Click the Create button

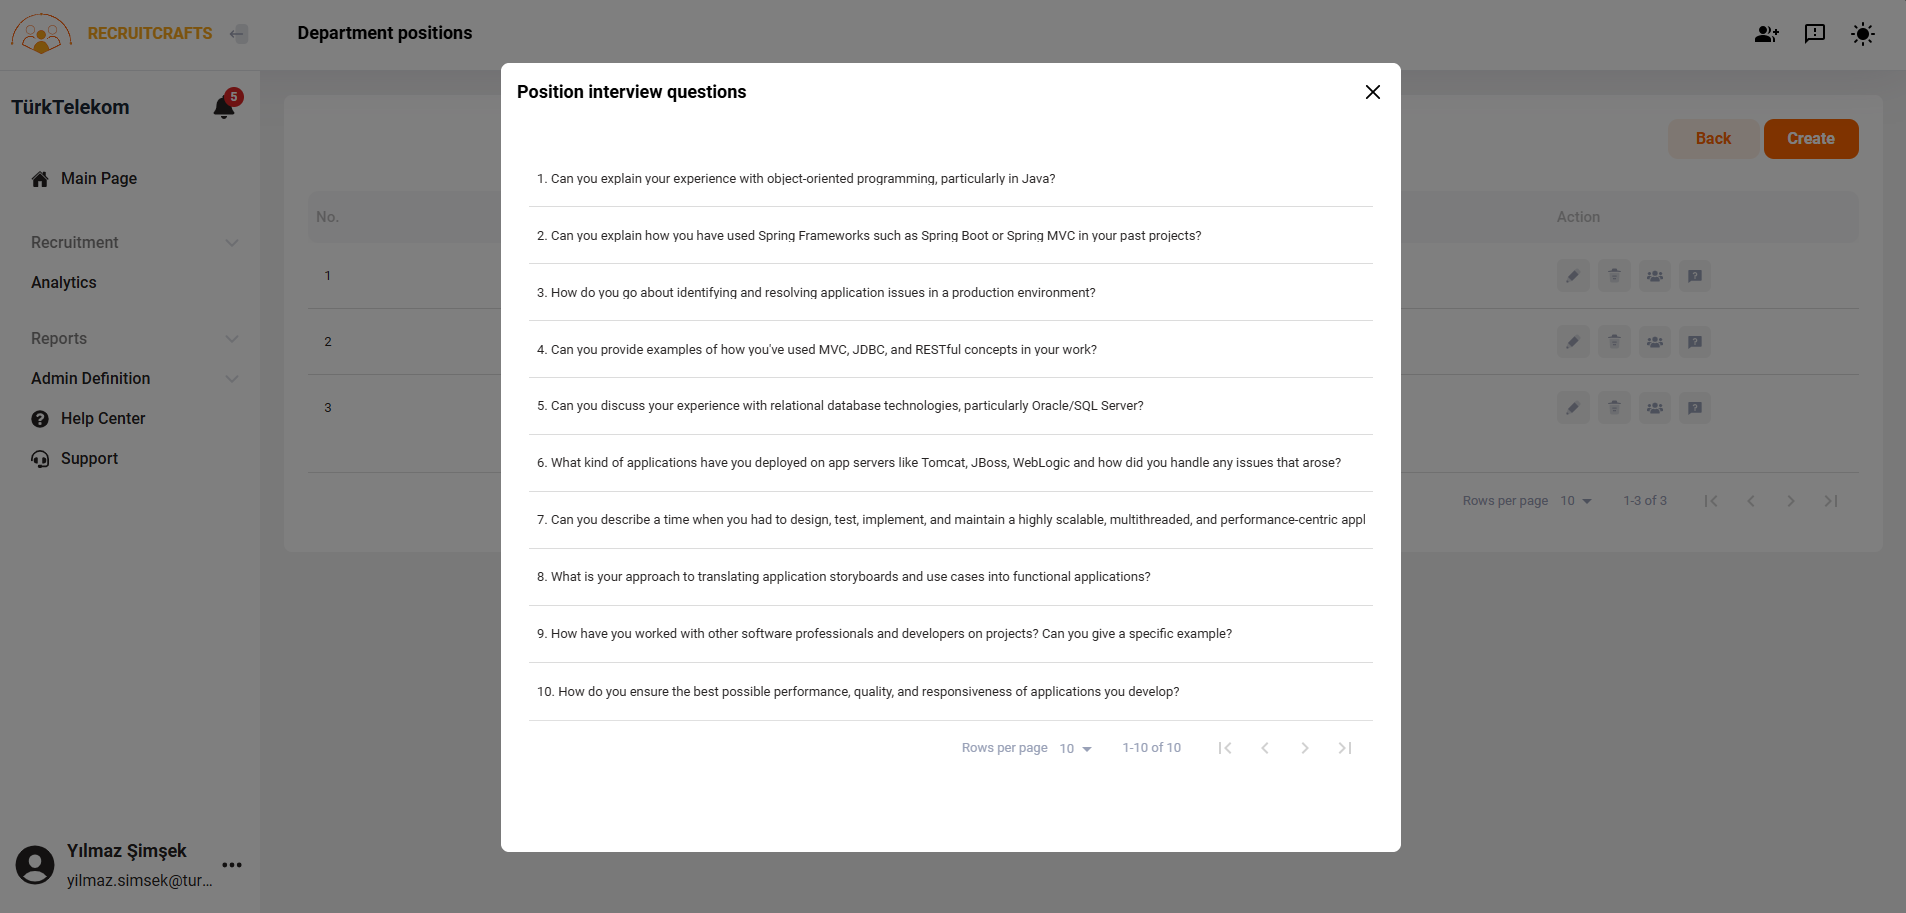(1810, 139)
